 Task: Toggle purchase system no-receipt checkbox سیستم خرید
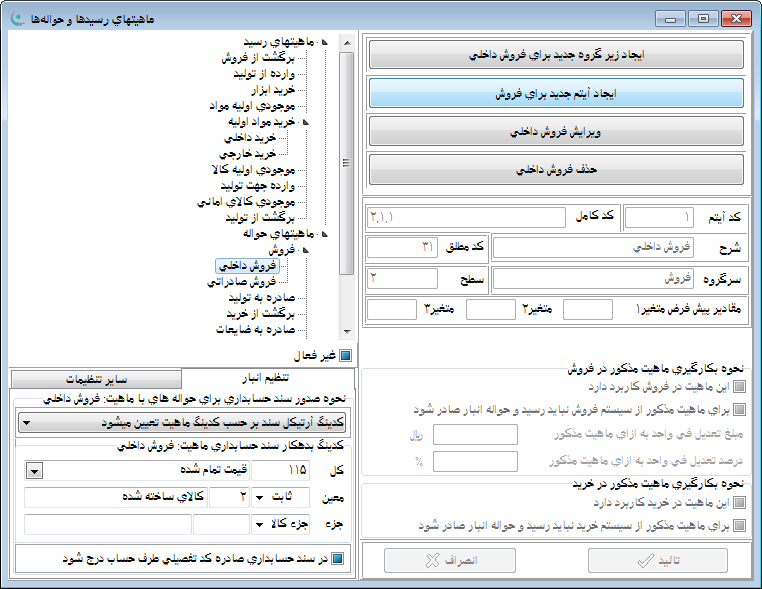(x=739, y=525)
